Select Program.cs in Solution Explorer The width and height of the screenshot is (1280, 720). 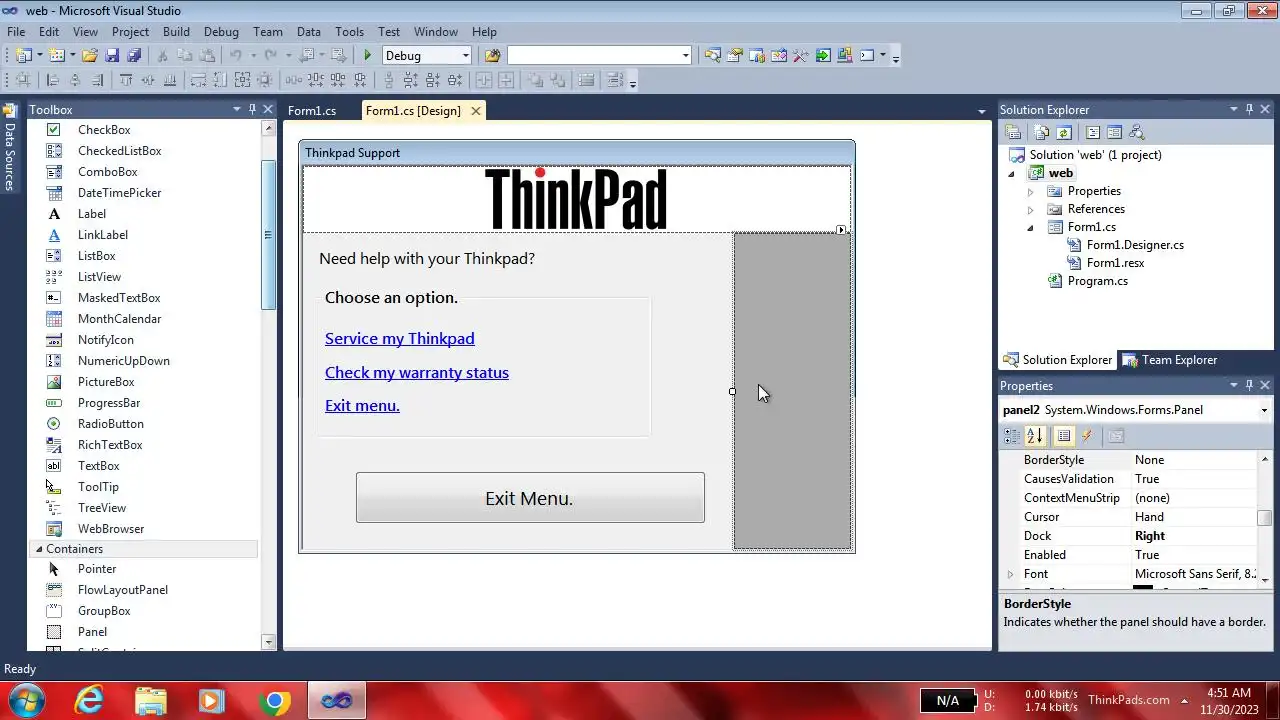(1097, 281)
